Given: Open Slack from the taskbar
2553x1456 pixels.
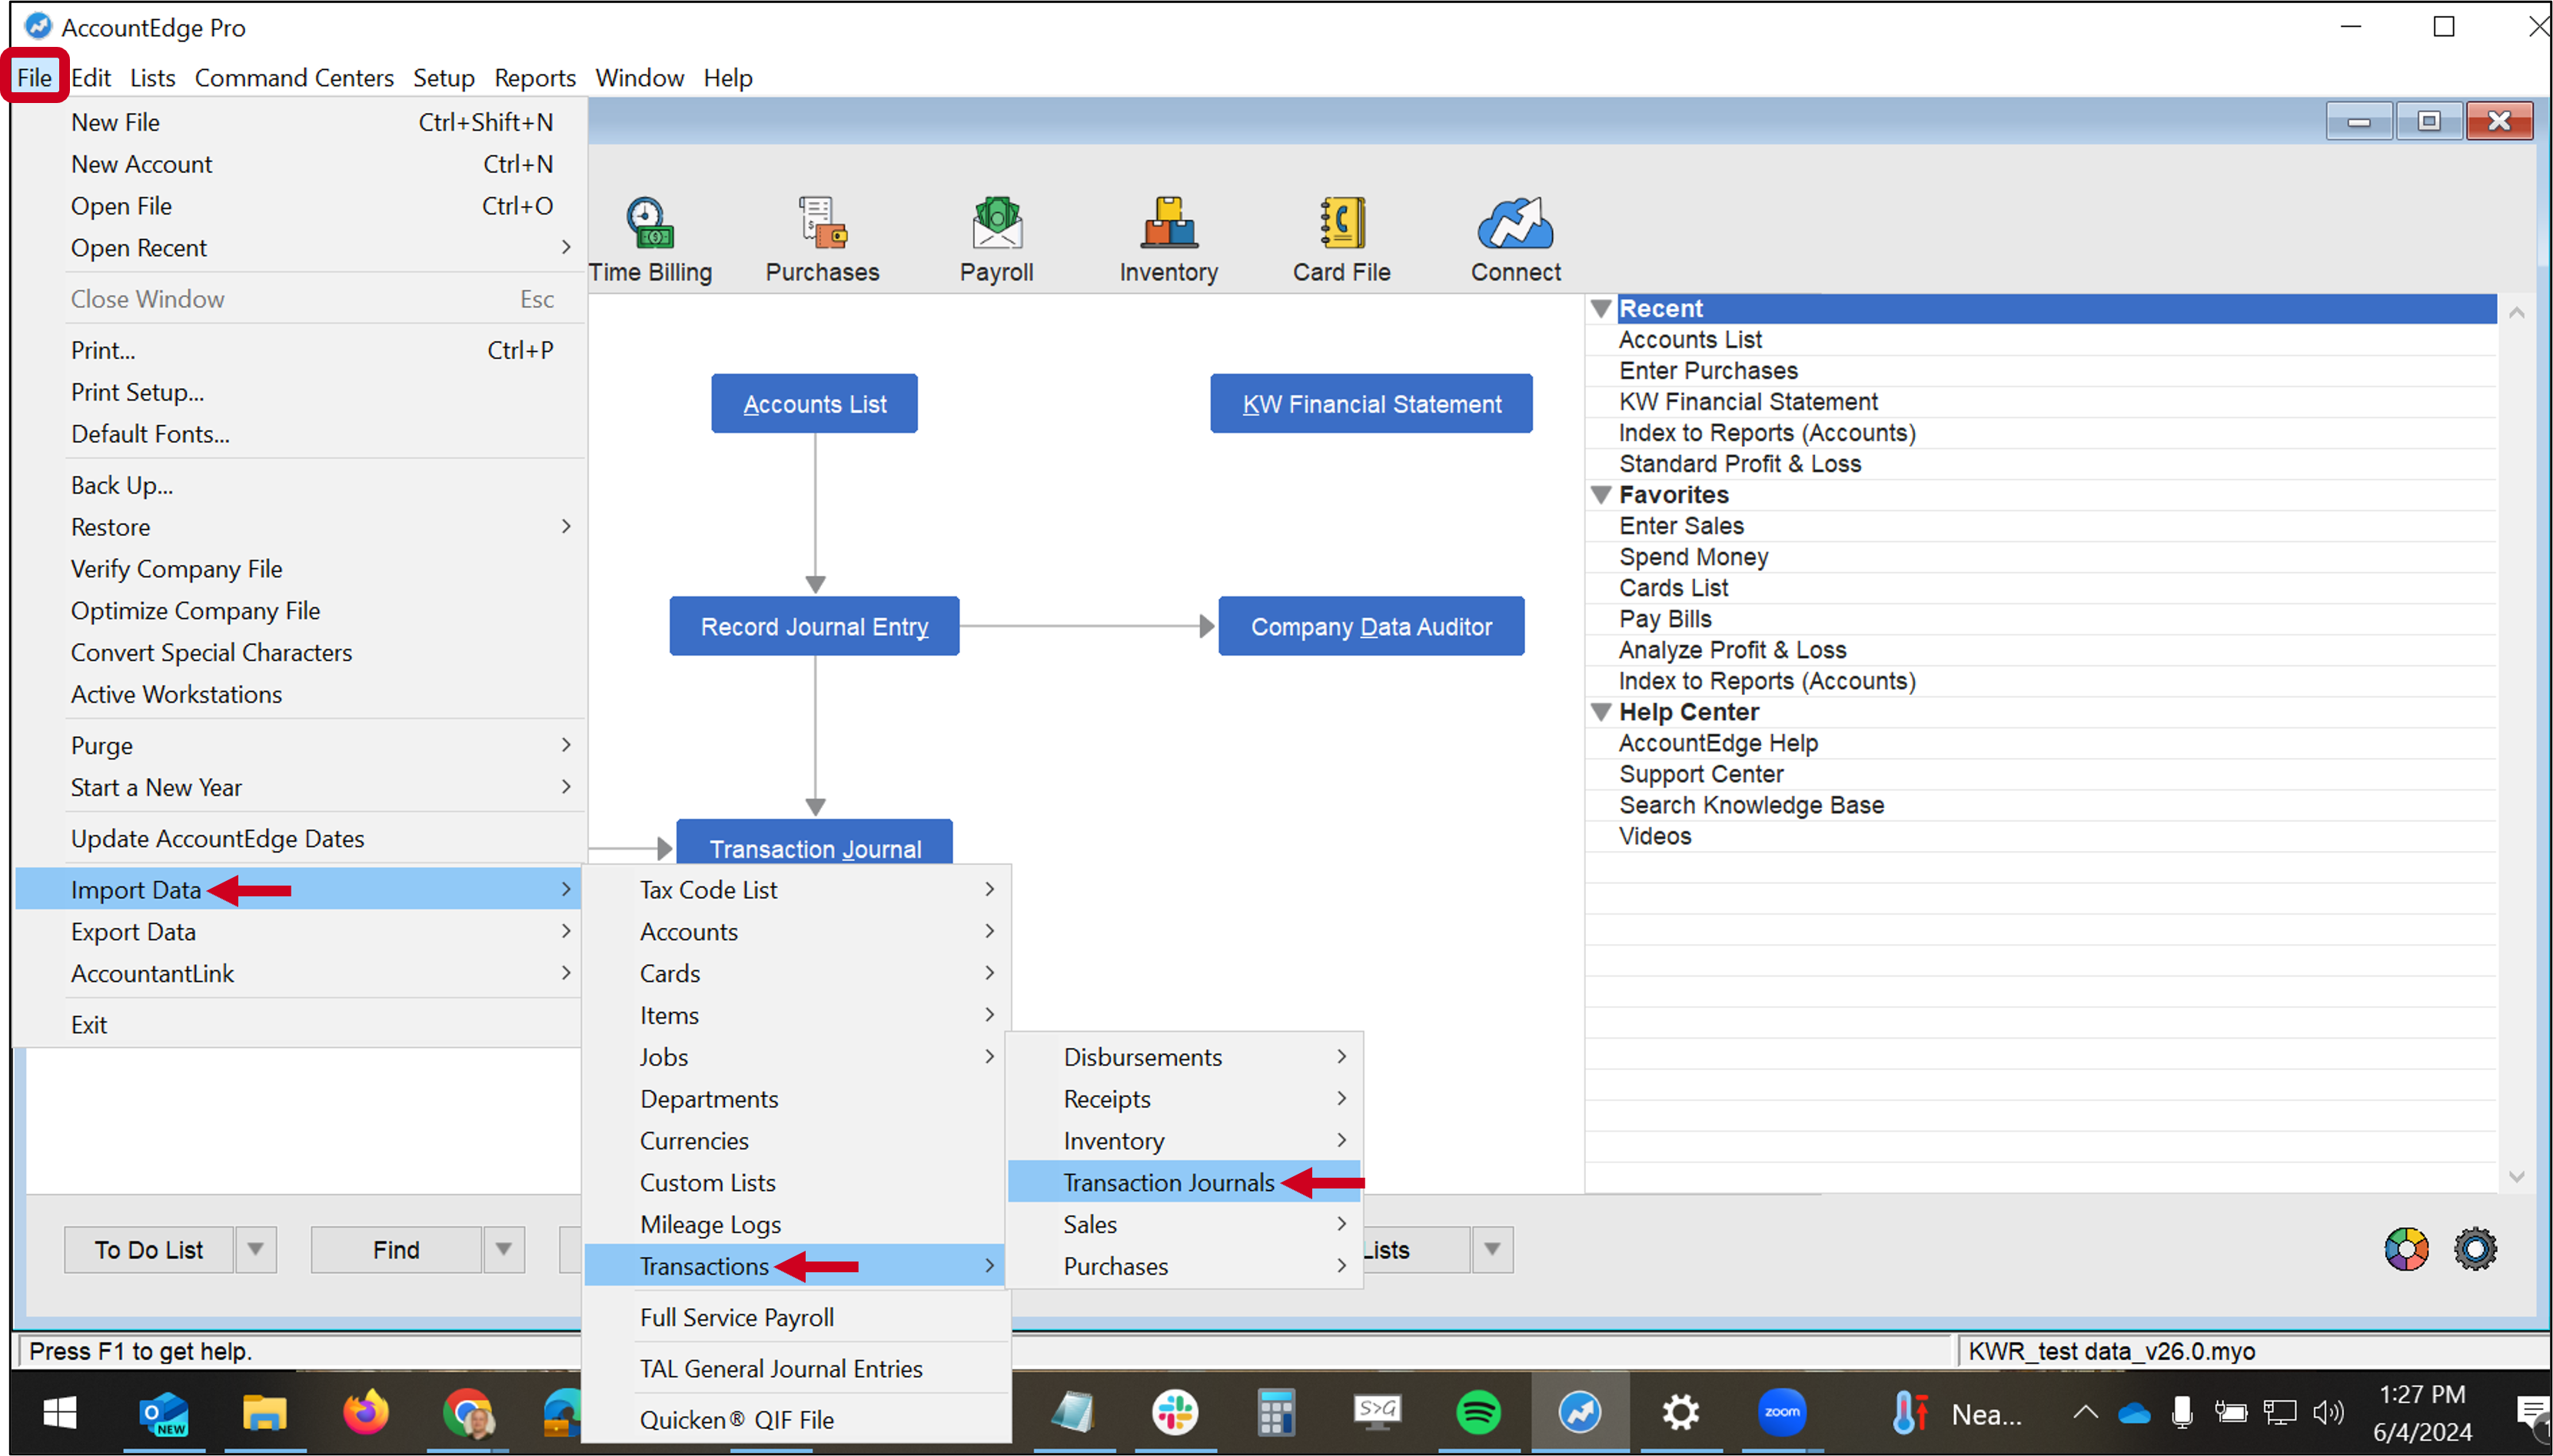Looking at the screenshot, I should [1176, 1412].
